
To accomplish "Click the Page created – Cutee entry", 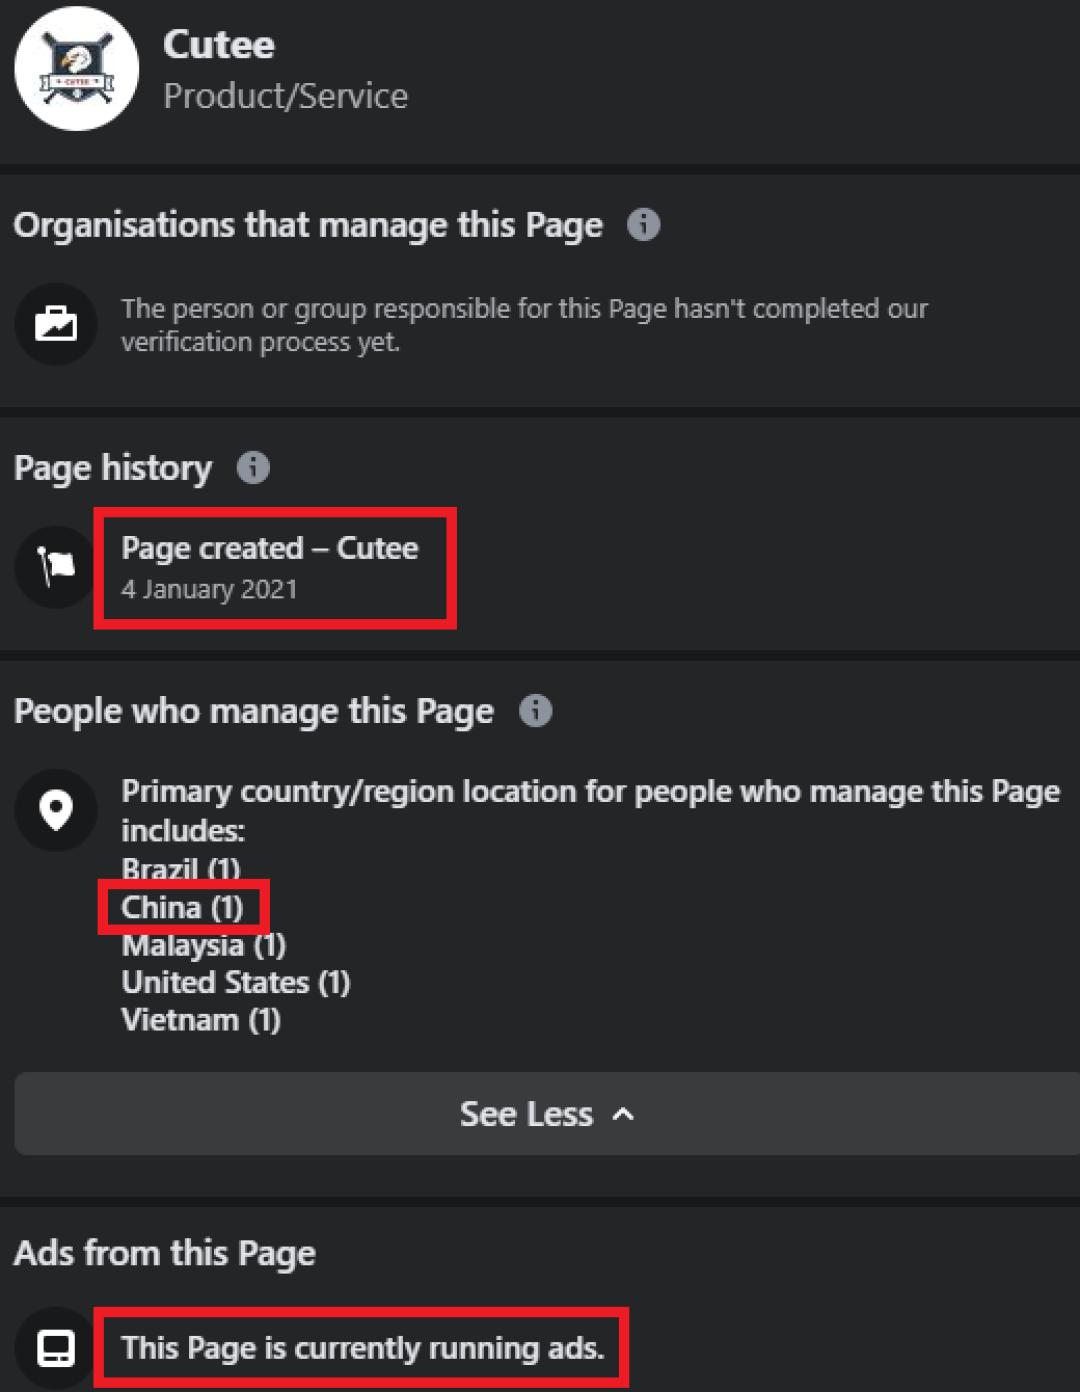I will (x=269, y=548).
